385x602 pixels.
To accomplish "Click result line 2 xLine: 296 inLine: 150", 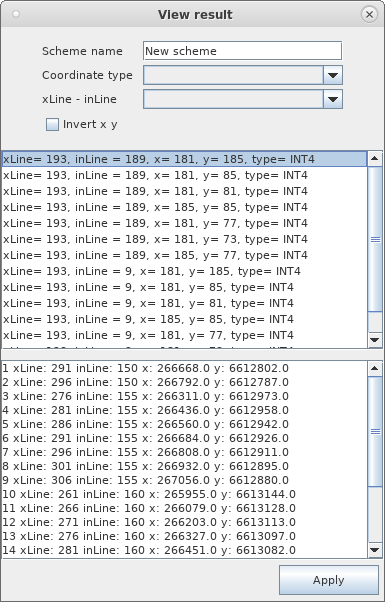I will [x=146, y=382].
